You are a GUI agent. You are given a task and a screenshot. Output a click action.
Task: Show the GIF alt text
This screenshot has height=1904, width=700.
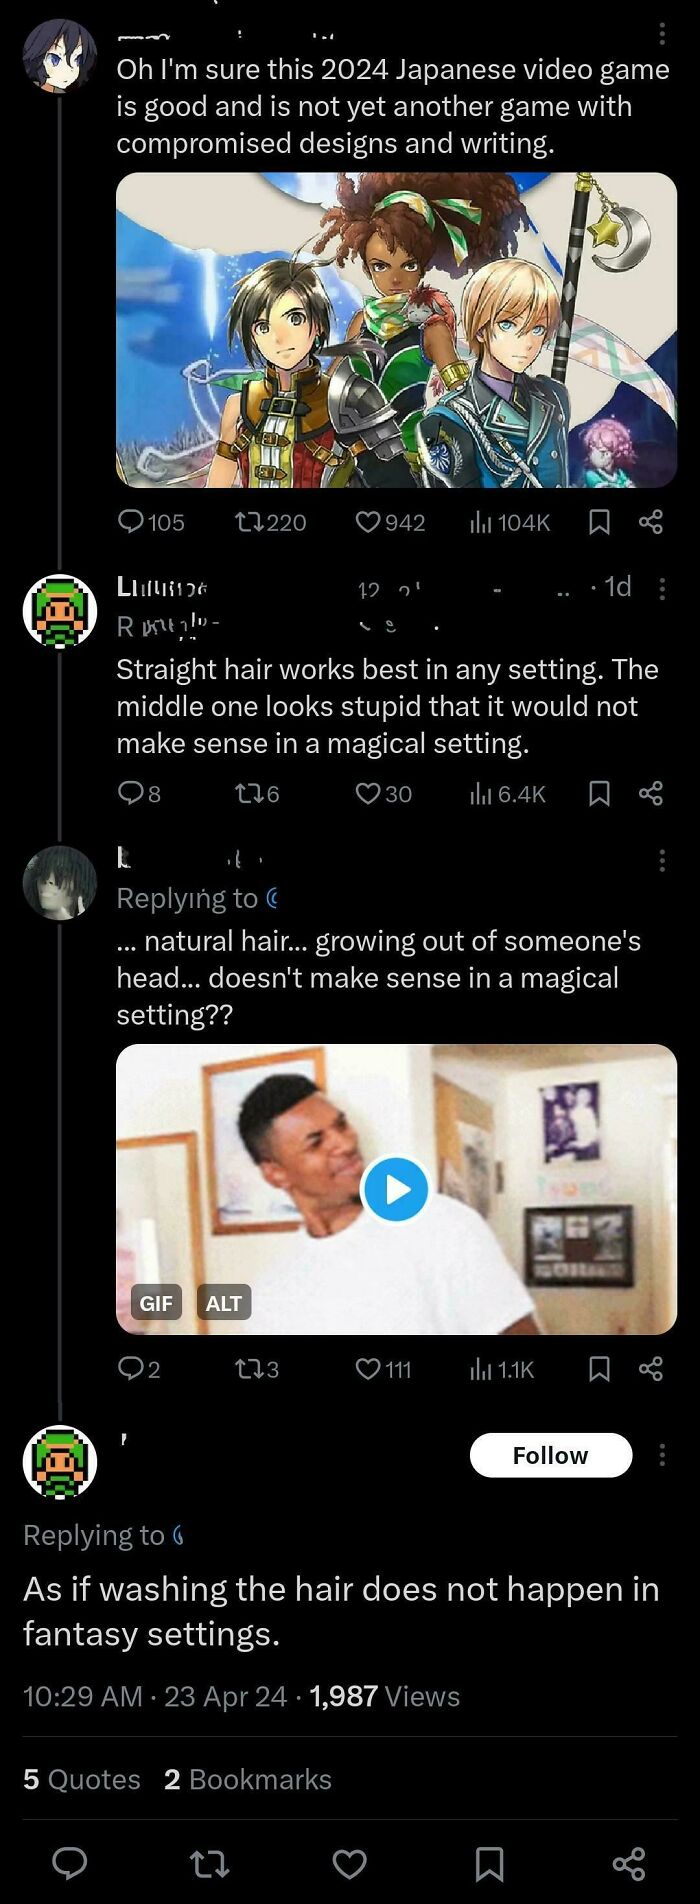[x=225, y=1303]
